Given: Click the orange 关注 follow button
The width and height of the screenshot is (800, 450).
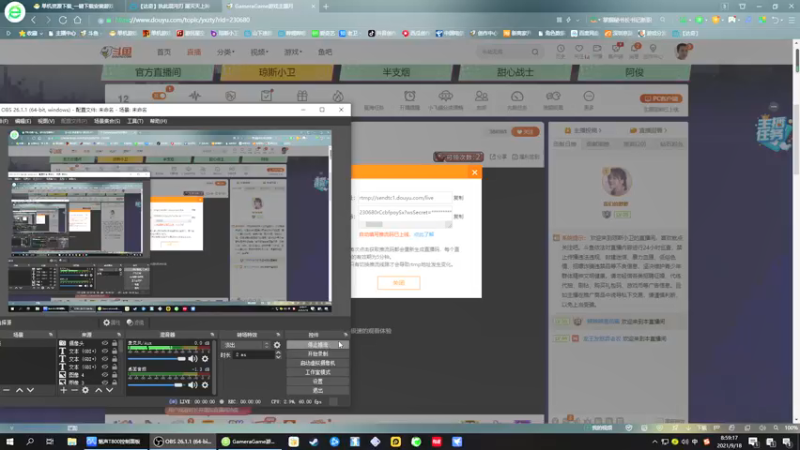Looking at the screenshot, I should tap(525, 132).
